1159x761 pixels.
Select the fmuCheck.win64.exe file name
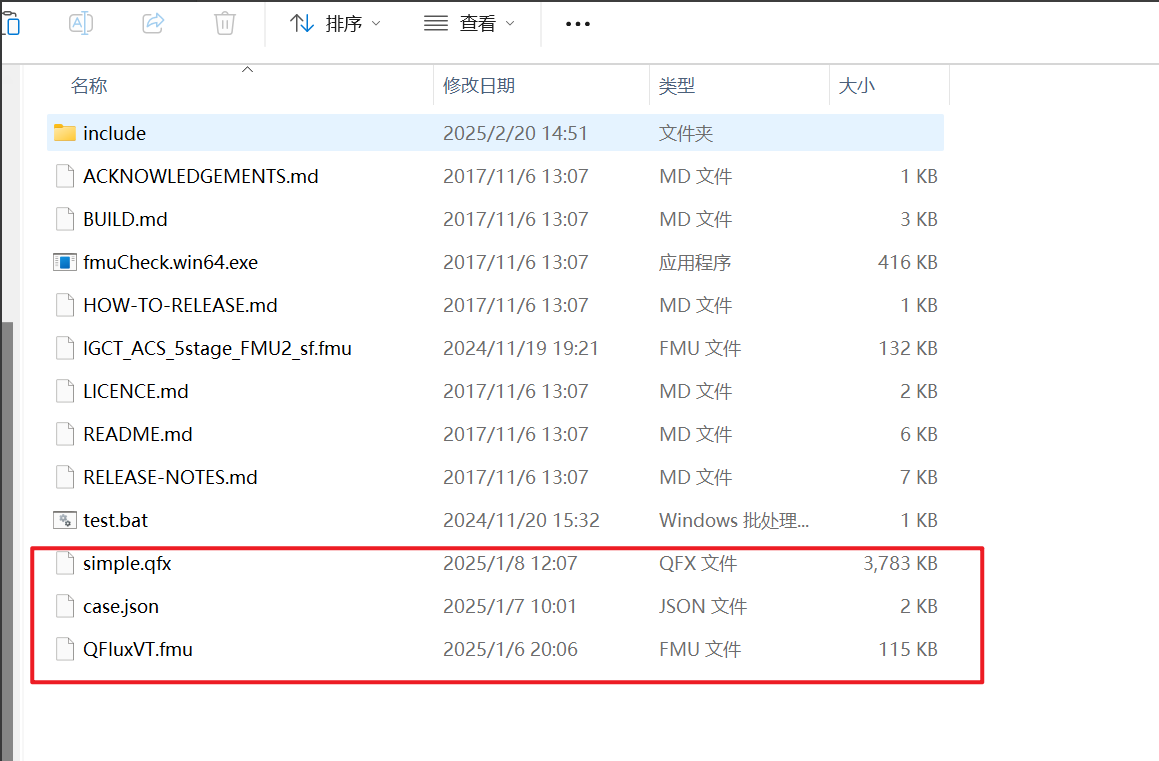tap(170, 262)
